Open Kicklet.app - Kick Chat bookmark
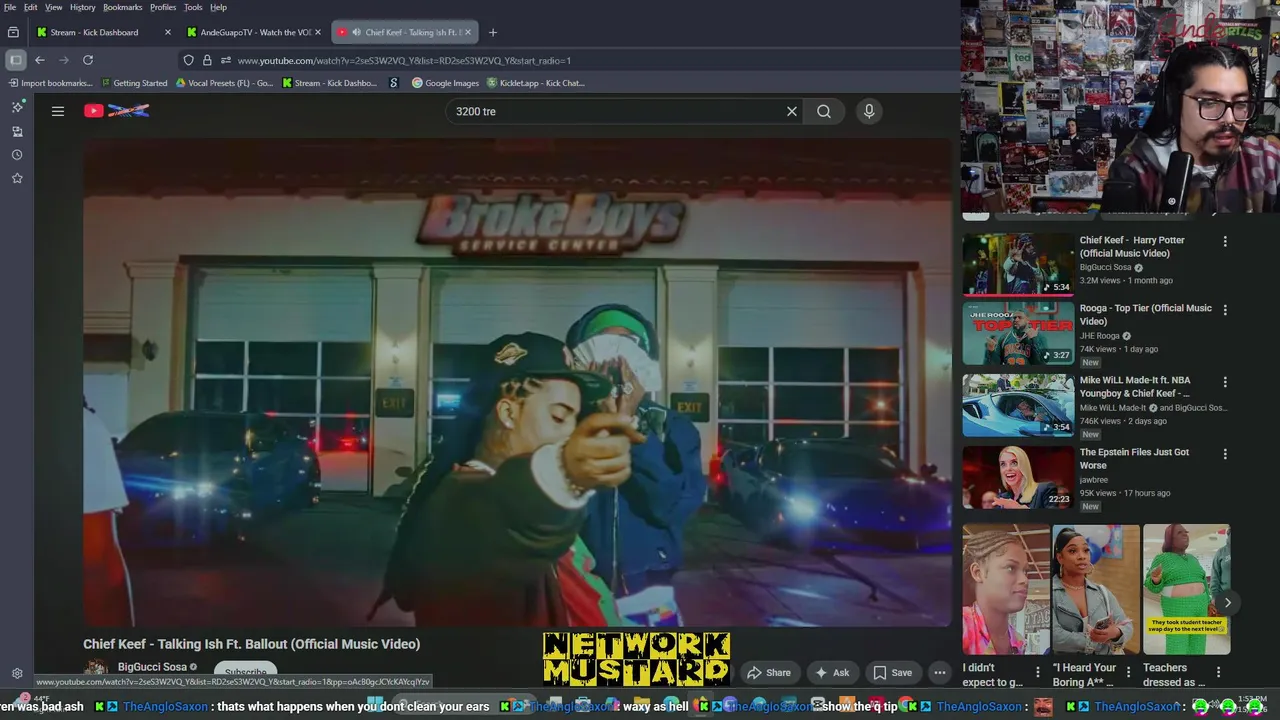Image resolution: width=1280 pixels, height=720 pixels. (x=536, y=83)
